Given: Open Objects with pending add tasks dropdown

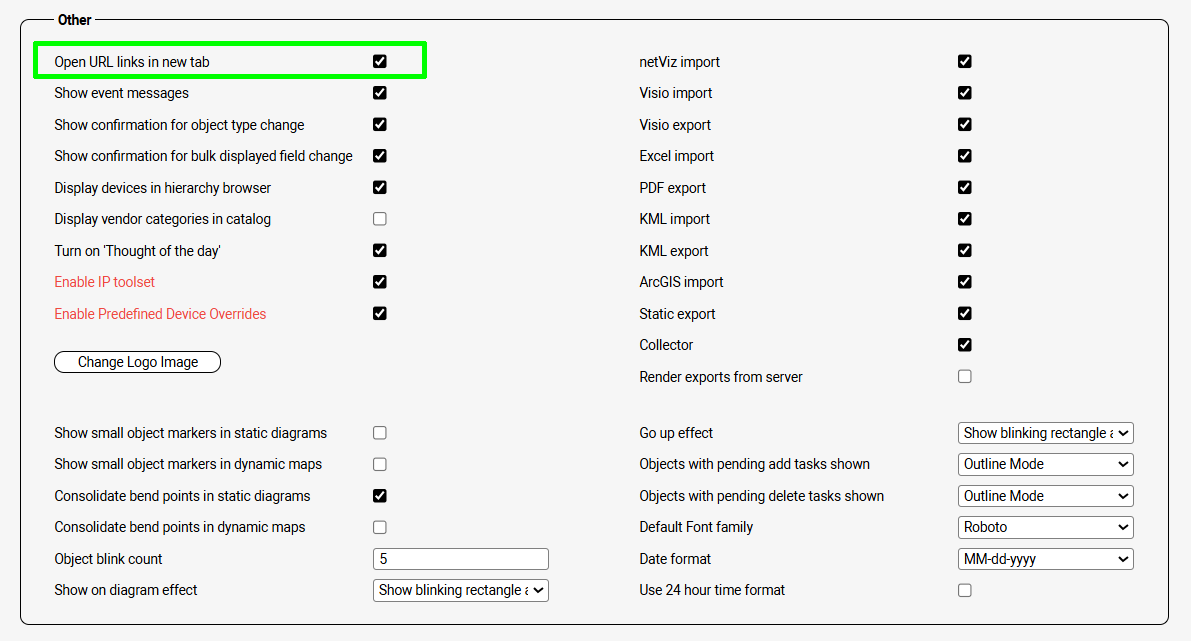Looking at the screenshot, I should [x=1045, y=464].
